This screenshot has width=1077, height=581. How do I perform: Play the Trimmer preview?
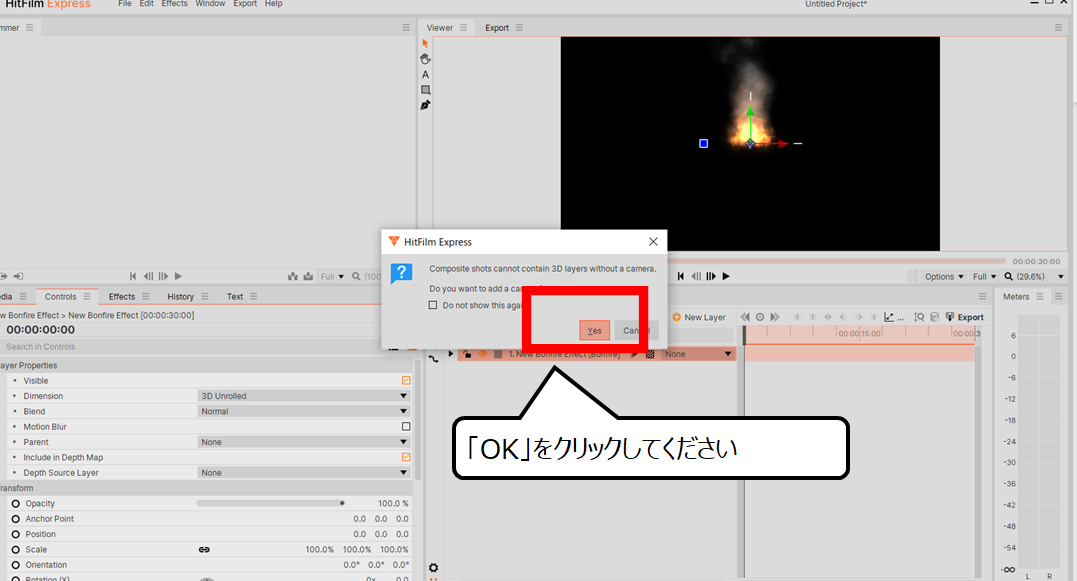[179, 276]
